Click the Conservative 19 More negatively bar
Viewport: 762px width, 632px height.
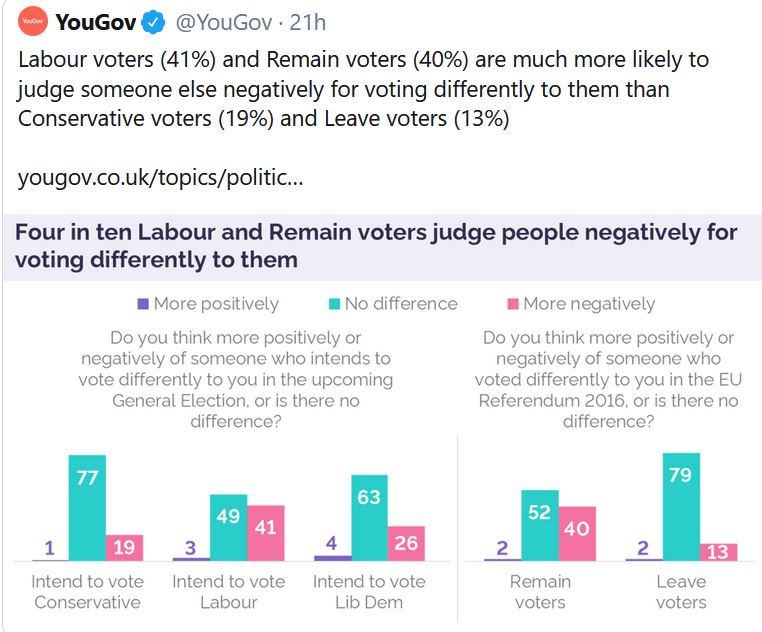click(x=124, y=548)
